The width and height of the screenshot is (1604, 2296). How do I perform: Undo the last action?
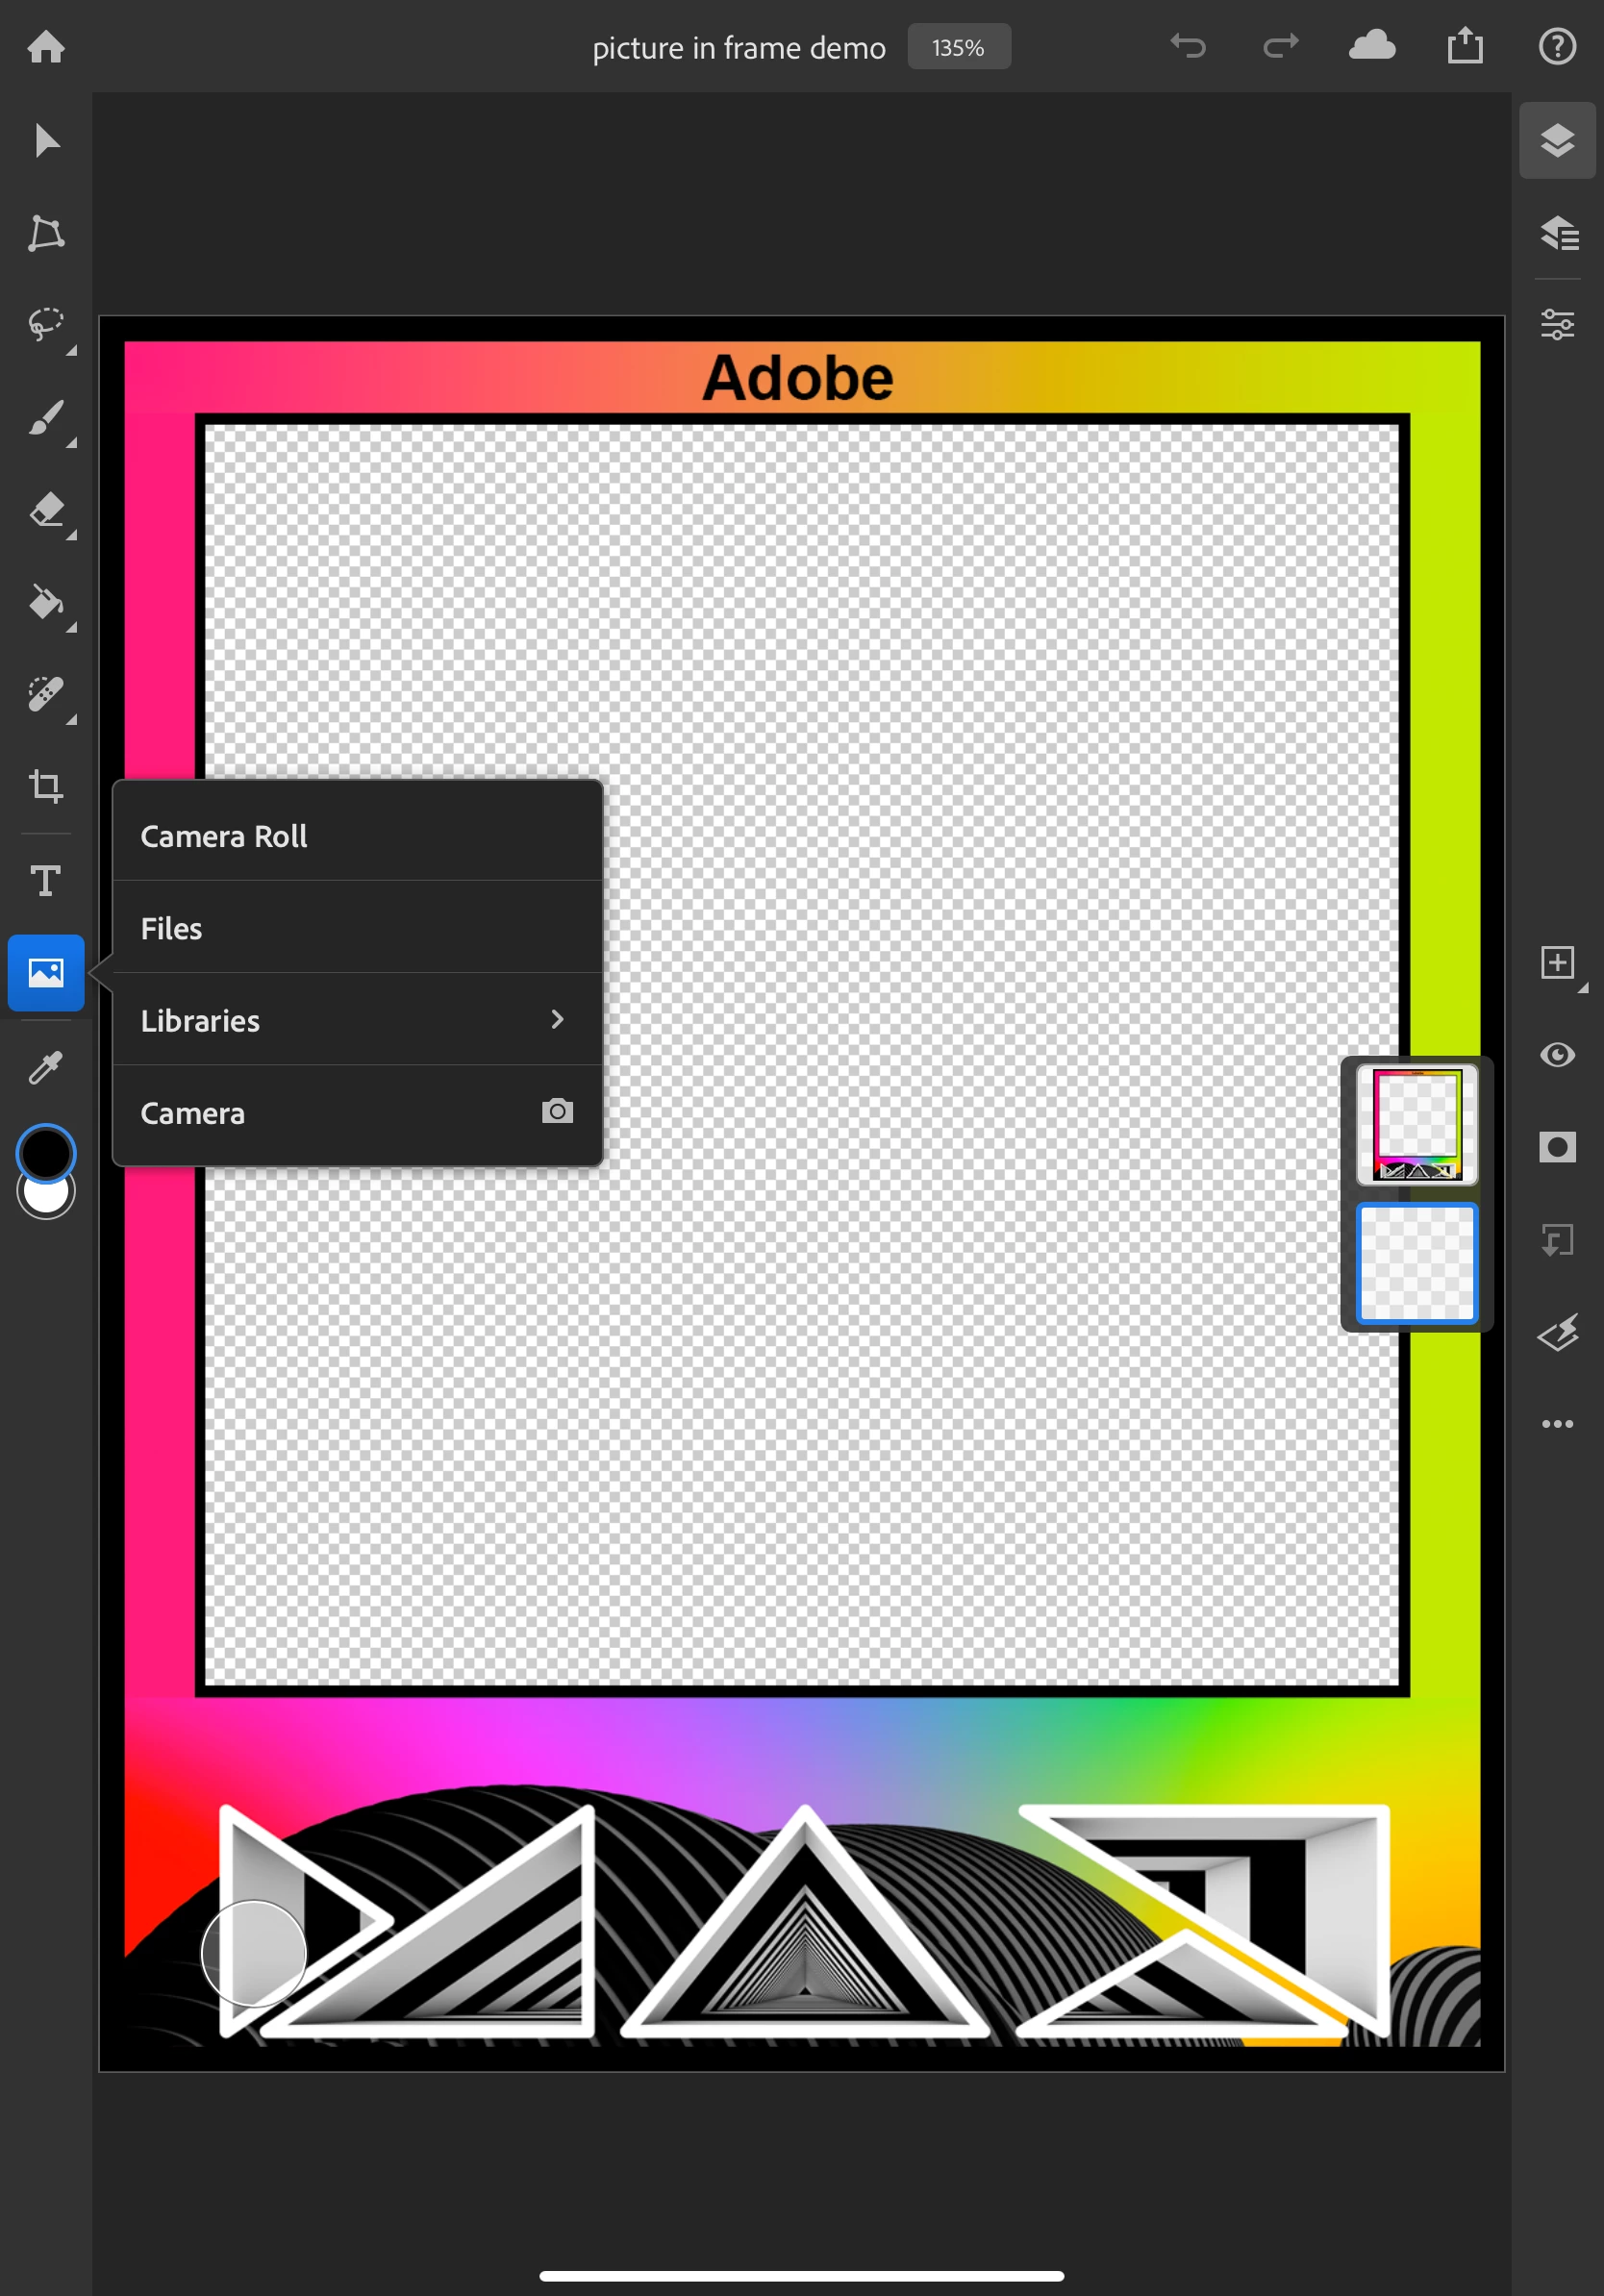1188,46
